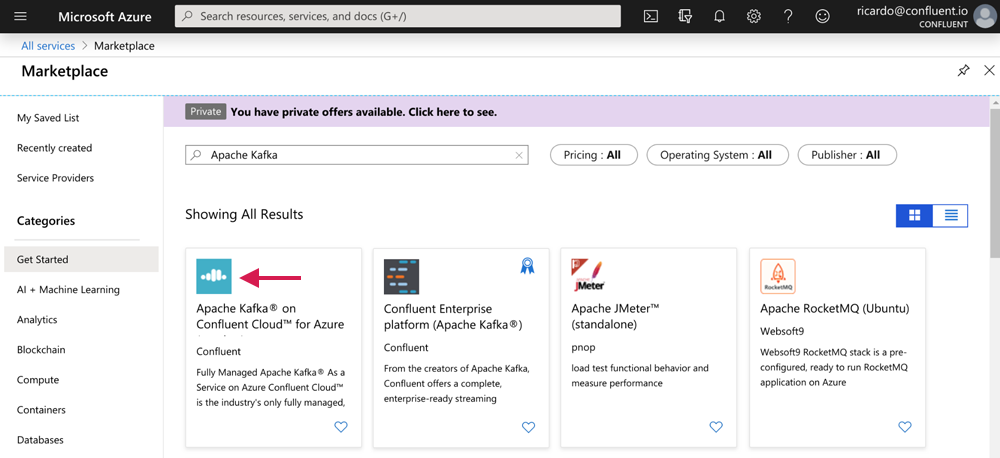Click the magnifier icon in the Marketplace search
Screen dimensions: 1000x458
pyautogui.click(x=196, y=155)
